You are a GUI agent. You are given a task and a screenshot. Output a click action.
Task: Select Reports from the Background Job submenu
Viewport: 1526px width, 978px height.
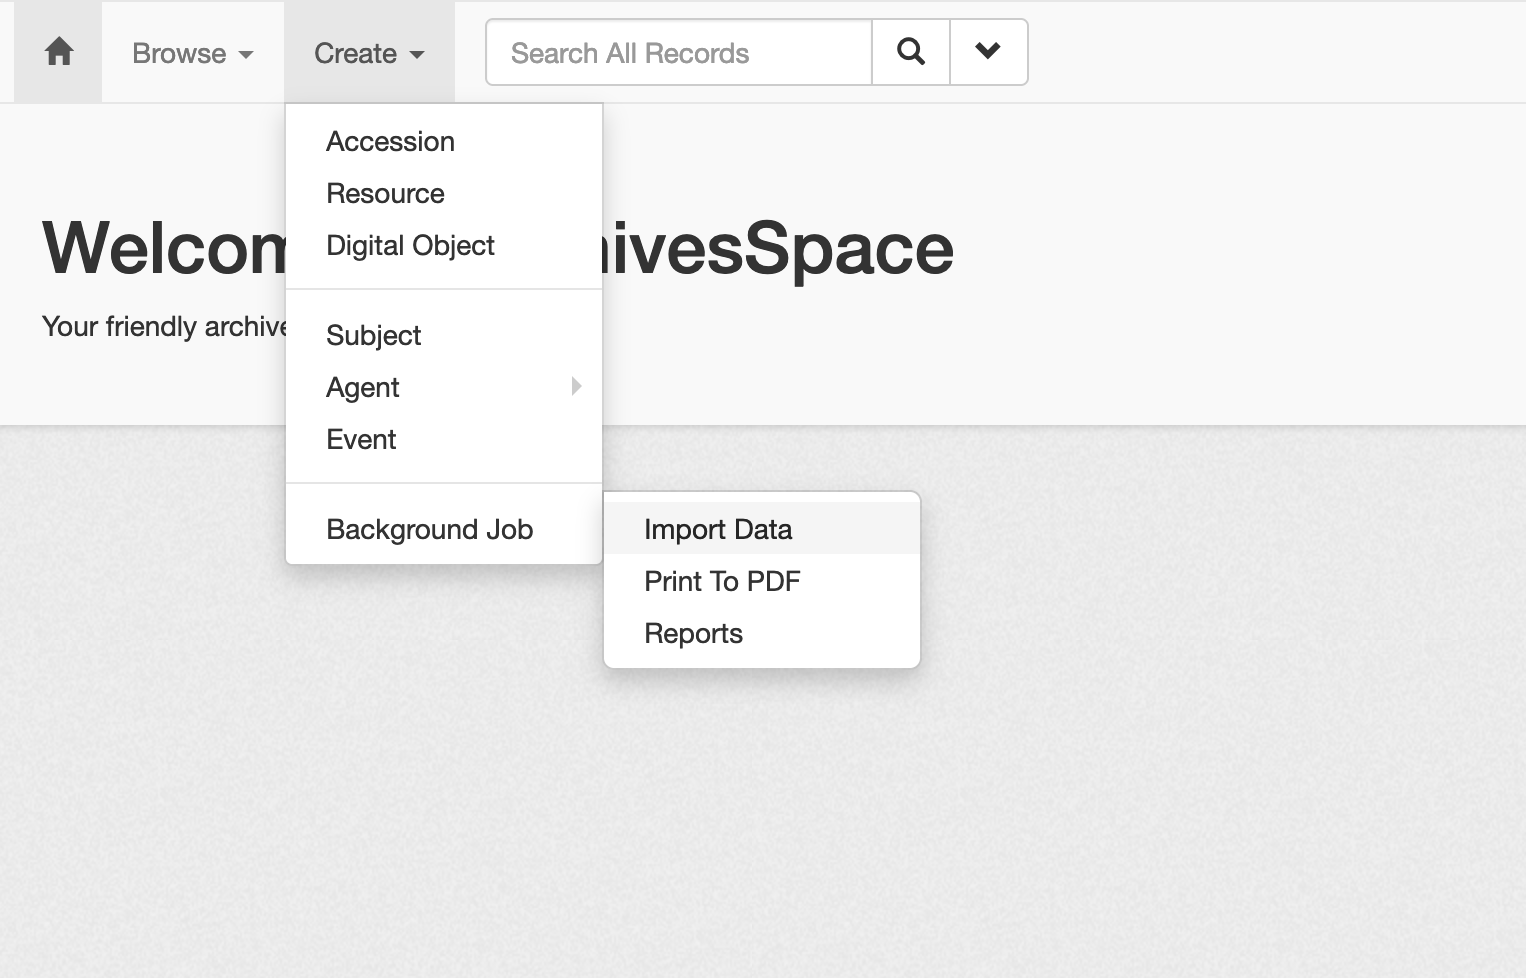coord(693,633)
